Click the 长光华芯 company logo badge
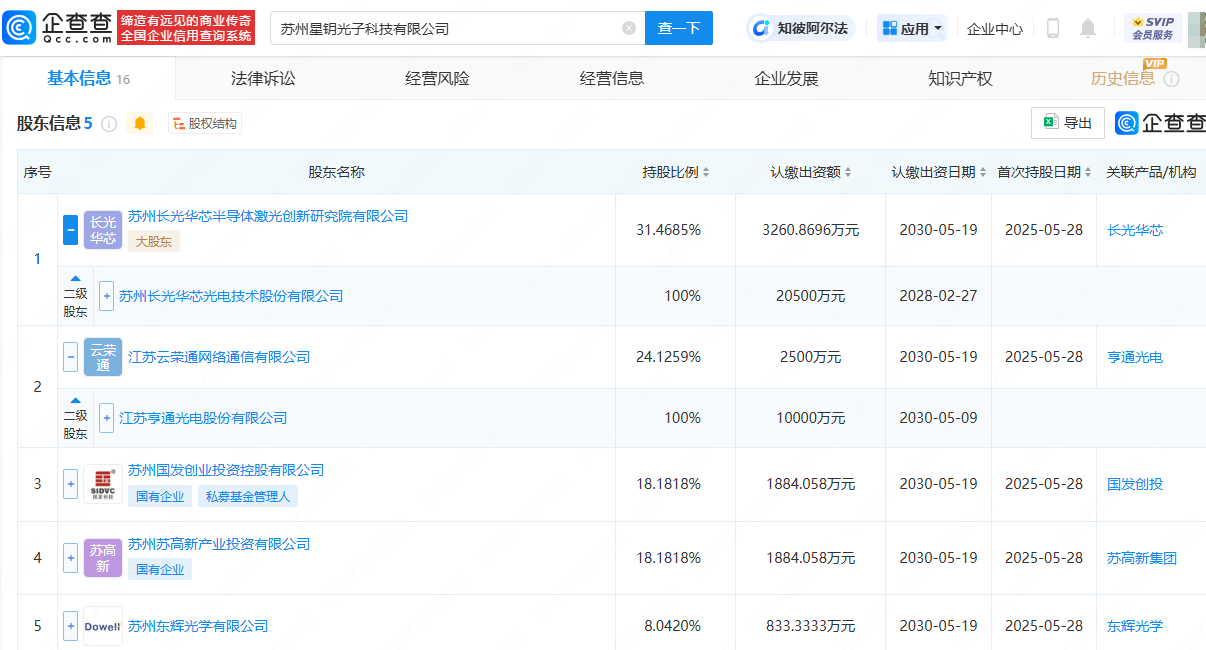Image resolution: width=1206 pixels, height=650 pixels. pos(103,230)
